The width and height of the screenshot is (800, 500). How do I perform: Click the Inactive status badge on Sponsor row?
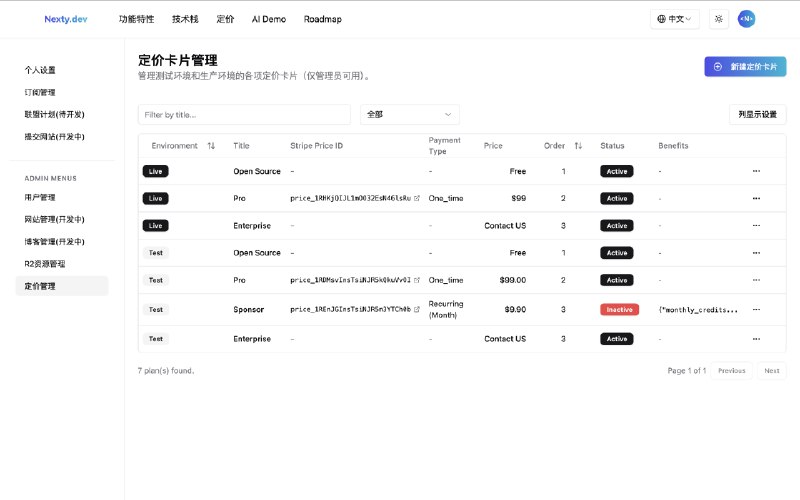coord(619,310)
